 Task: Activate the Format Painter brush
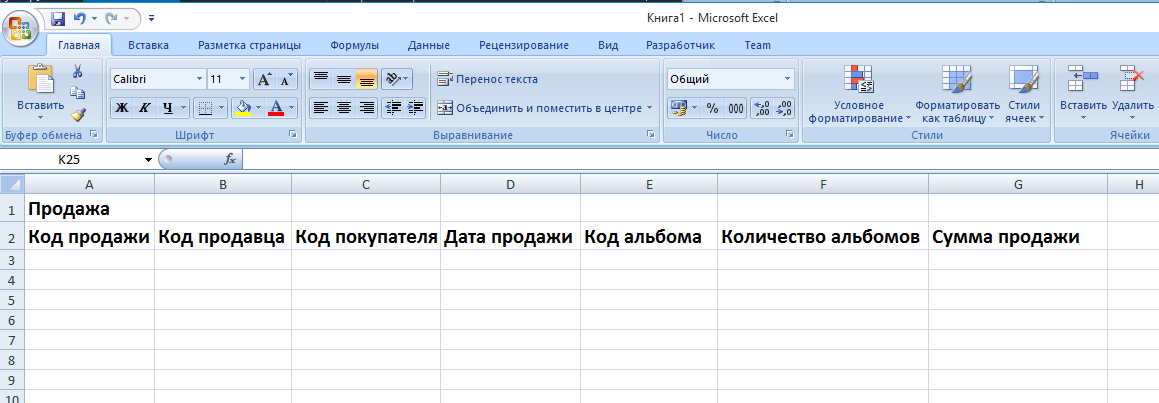coord(77,114)
